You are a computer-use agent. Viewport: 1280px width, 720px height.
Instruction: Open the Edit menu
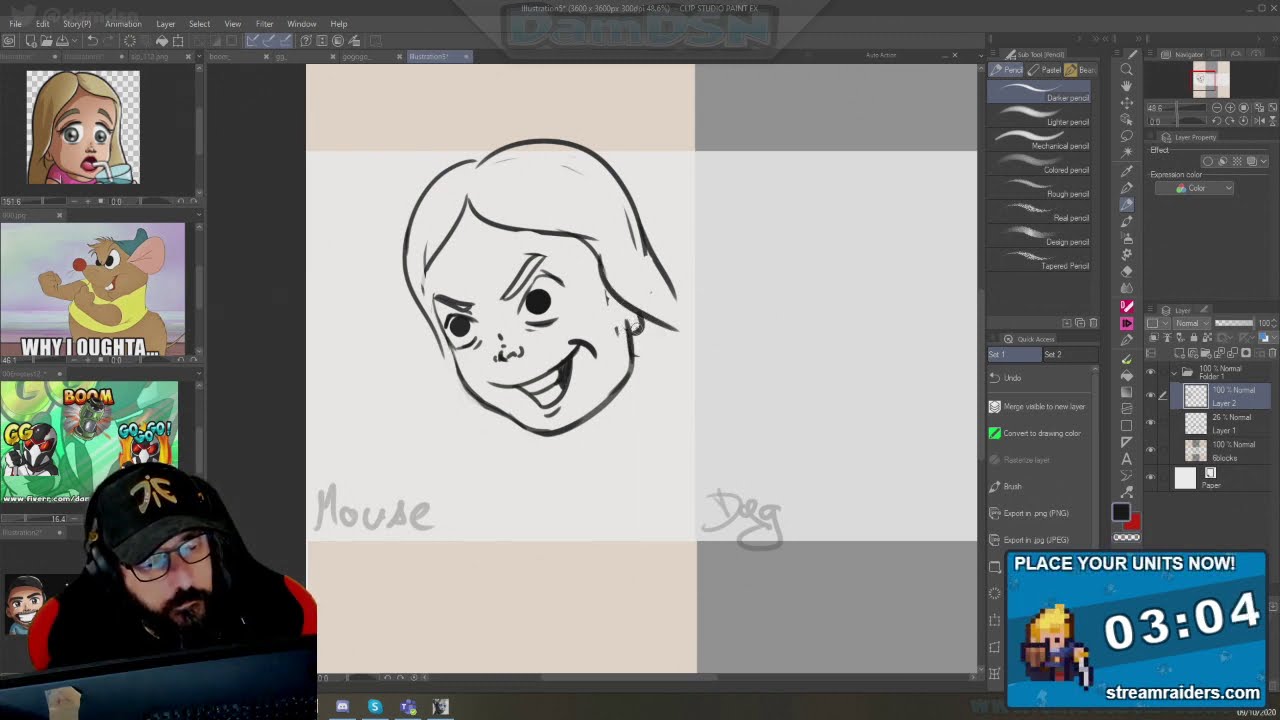tap(42, 24)
